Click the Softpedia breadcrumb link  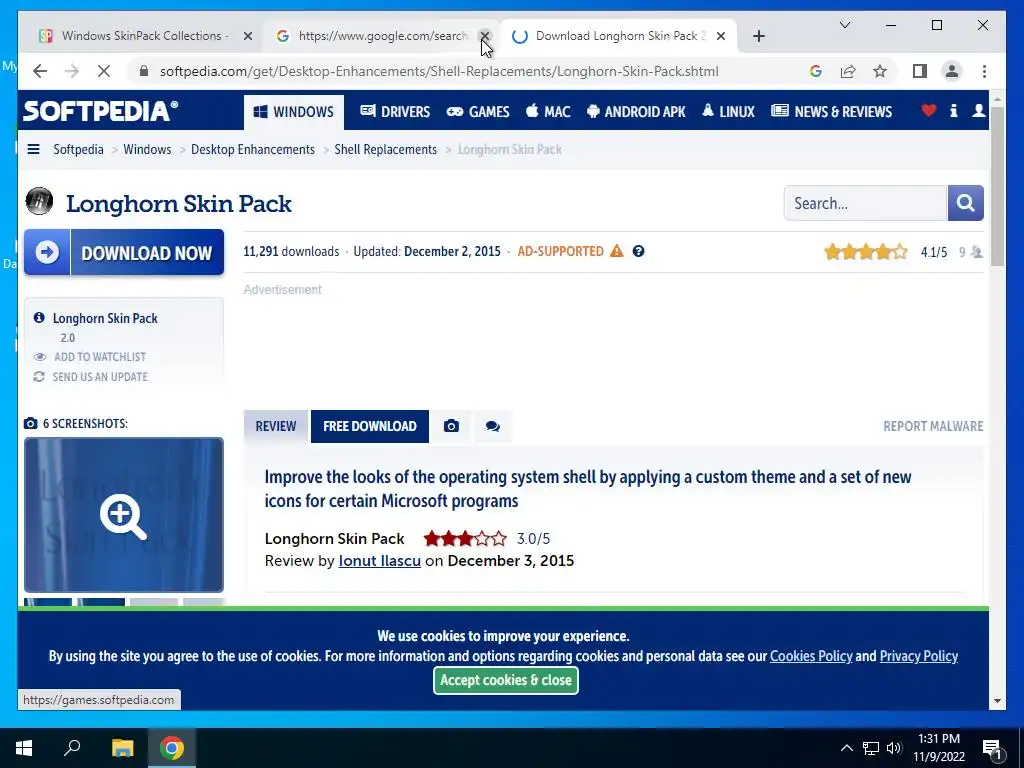point(78,150)
